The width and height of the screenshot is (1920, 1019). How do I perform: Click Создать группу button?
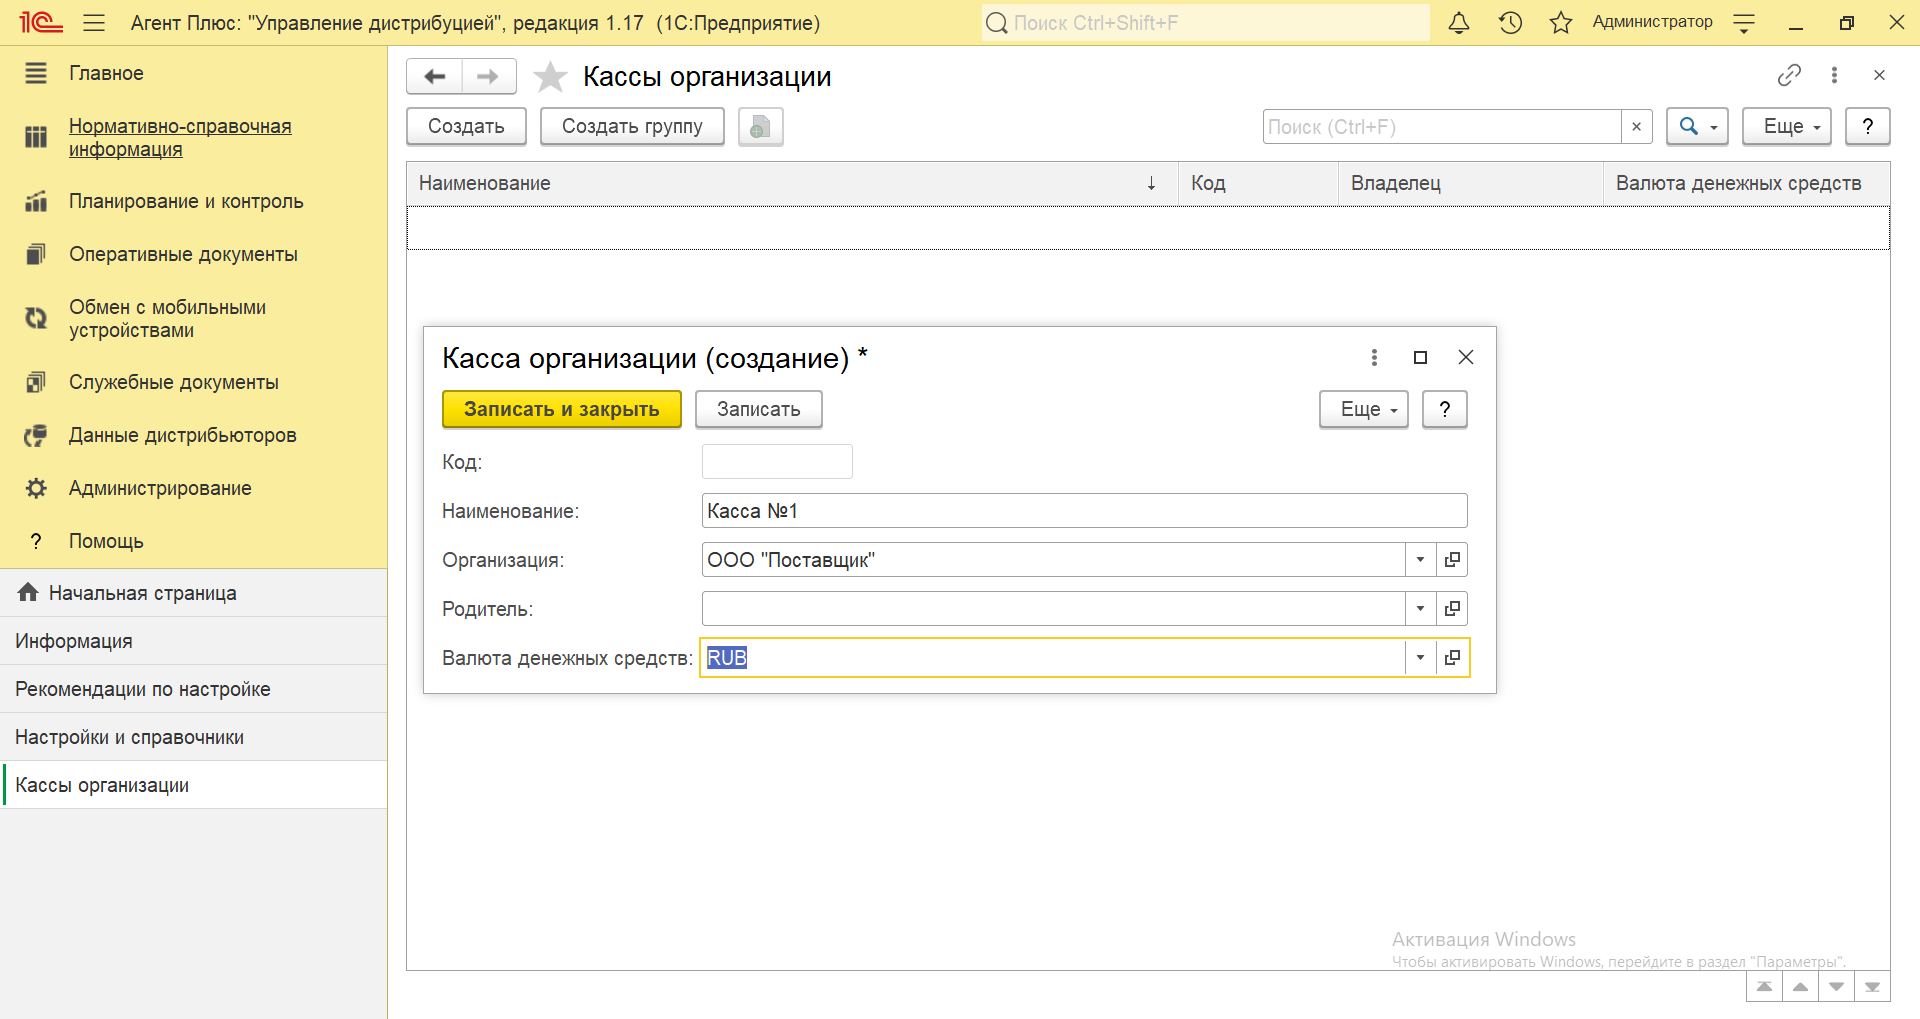pos(632,127)
